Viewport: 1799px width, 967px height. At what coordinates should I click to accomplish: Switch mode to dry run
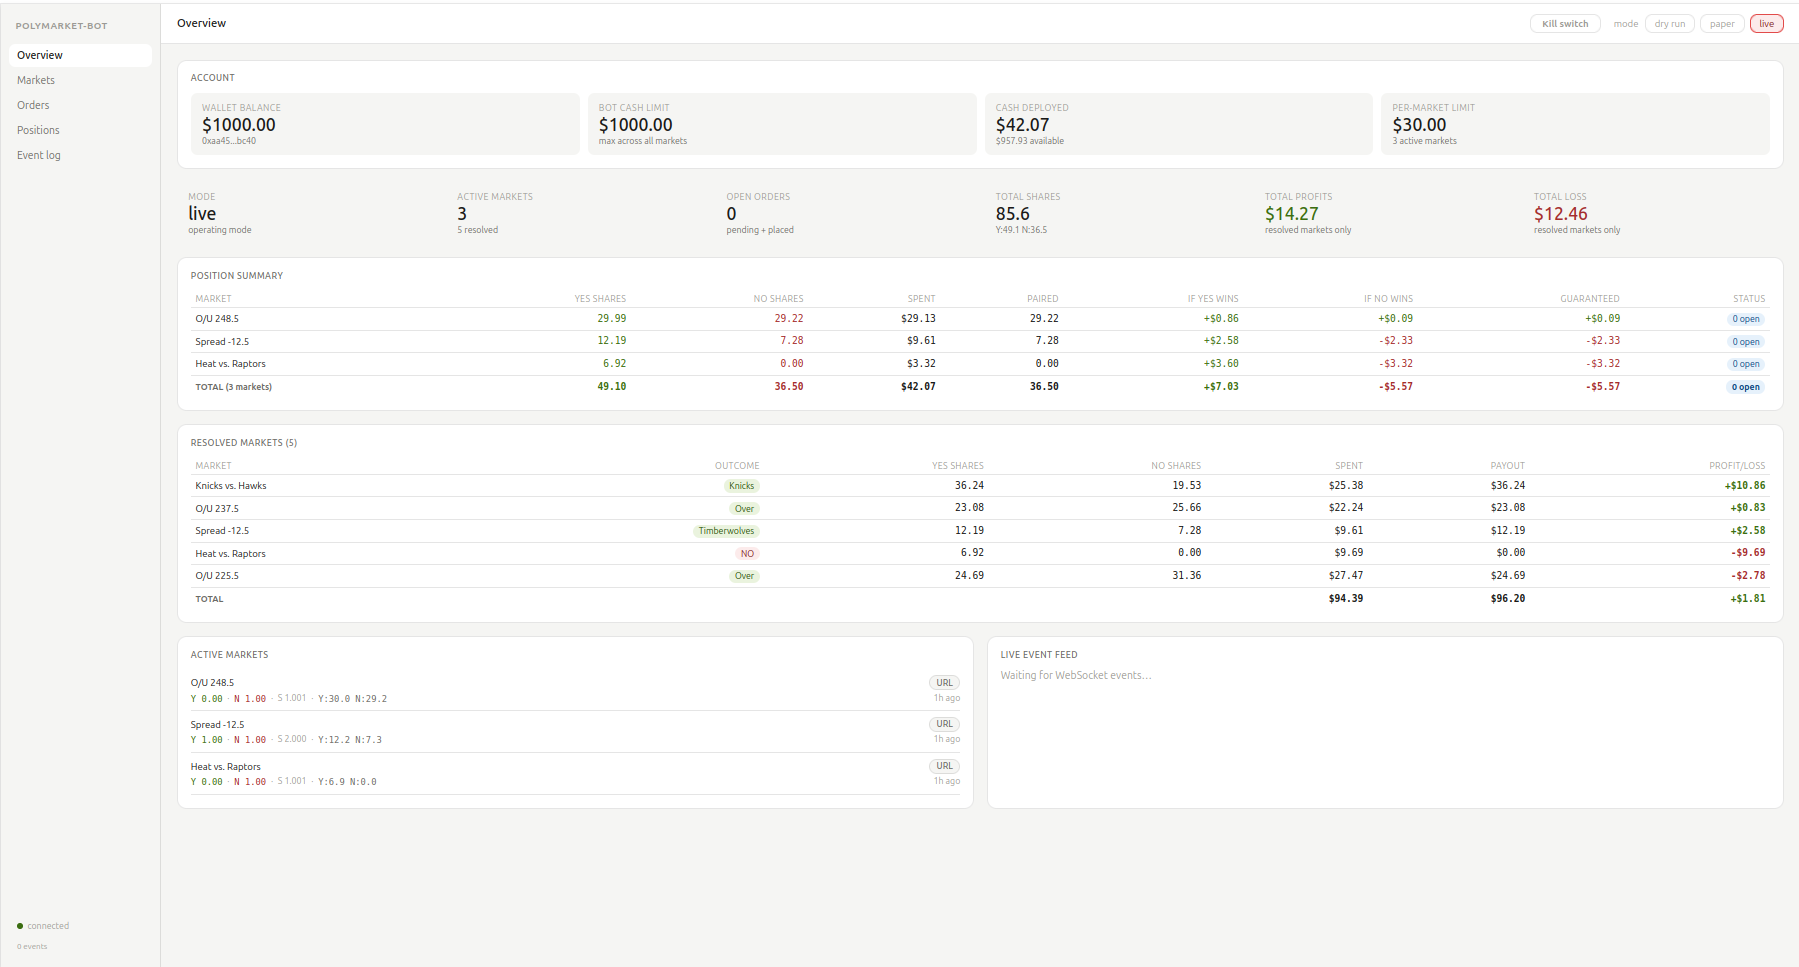[1669, 24]
